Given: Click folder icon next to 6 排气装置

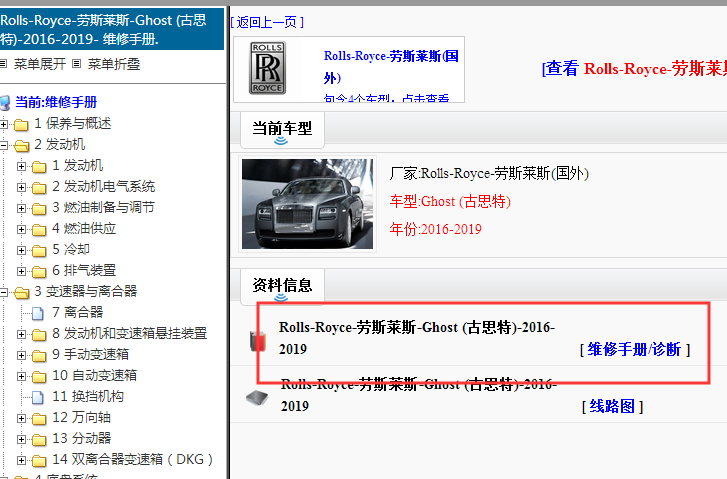Looking at the screenshot, I should (x=39, y=271).
